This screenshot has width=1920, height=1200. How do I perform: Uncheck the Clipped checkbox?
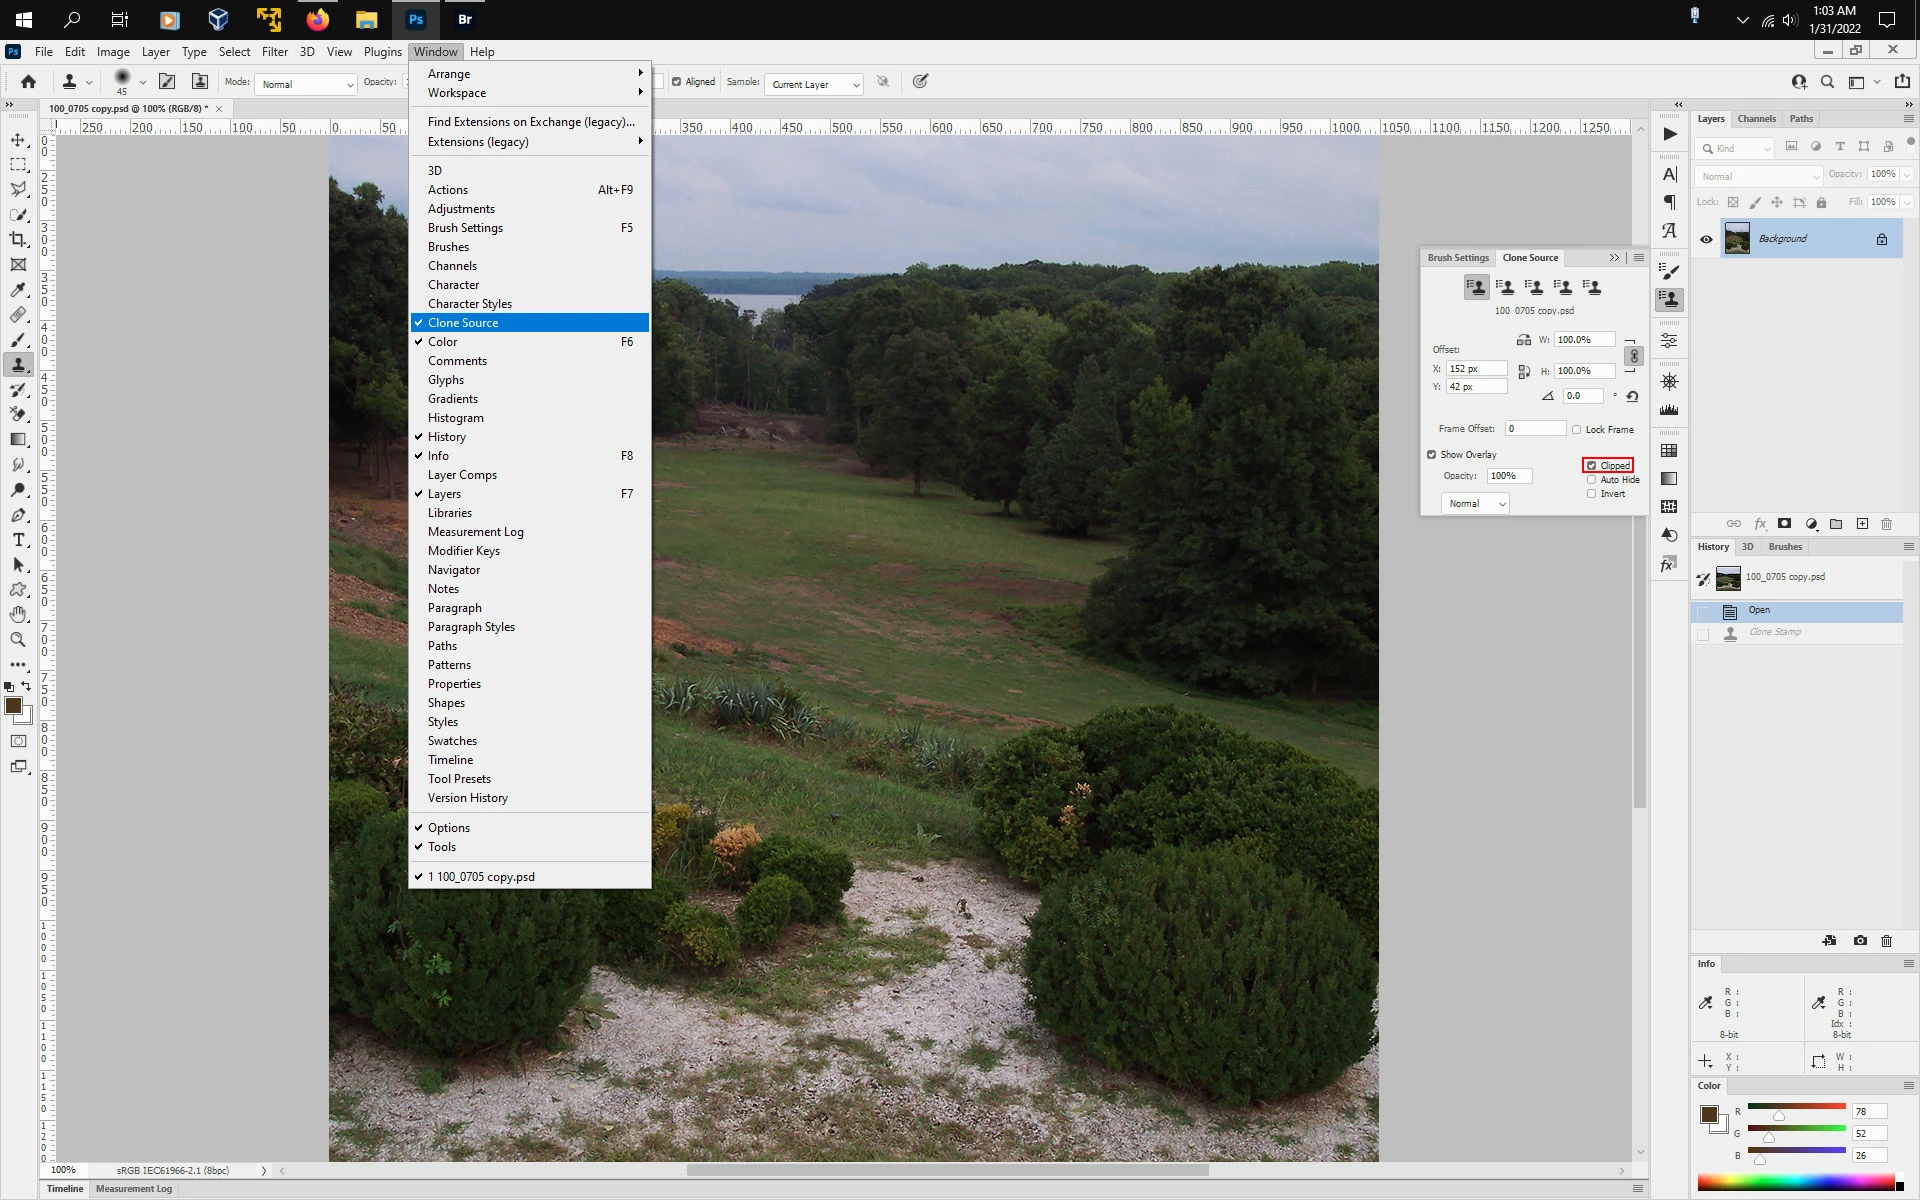(x=1591, y=466)
